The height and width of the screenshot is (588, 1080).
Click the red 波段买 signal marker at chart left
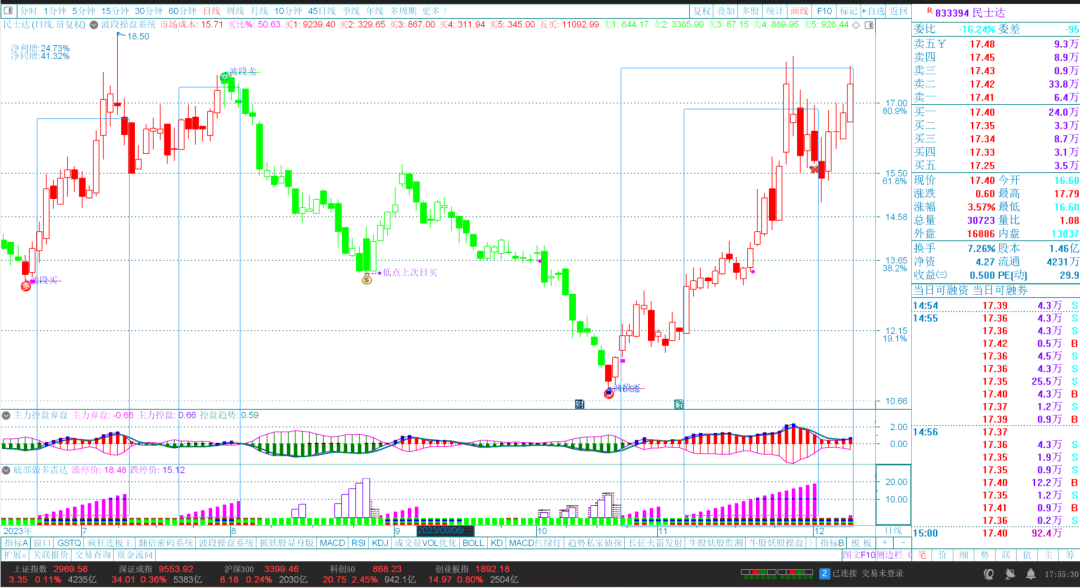point(26,286)
